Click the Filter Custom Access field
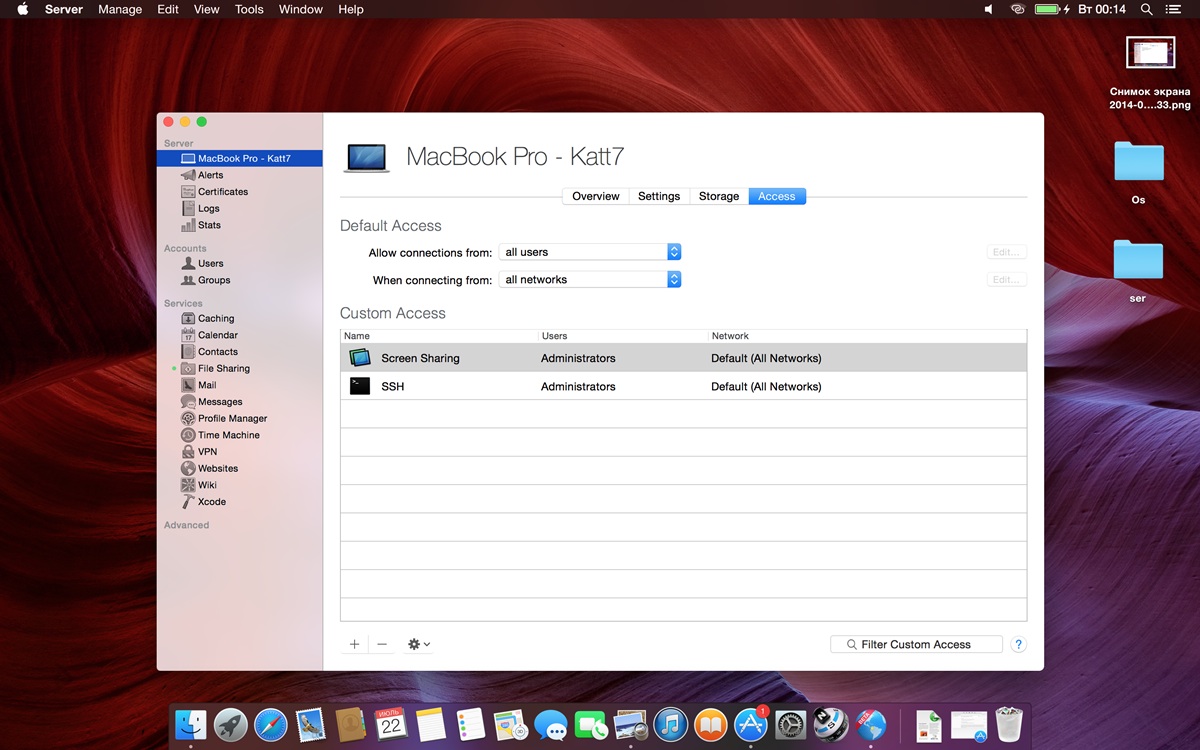This screenshot has height=750, width=1200. click(x=916, y=645)
